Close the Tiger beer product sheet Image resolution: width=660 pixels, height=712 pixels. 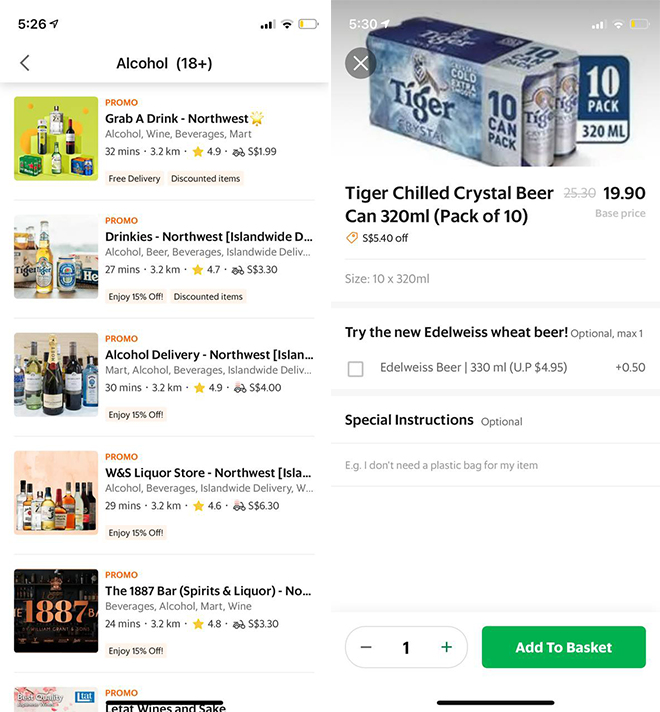tap(361, 63)
